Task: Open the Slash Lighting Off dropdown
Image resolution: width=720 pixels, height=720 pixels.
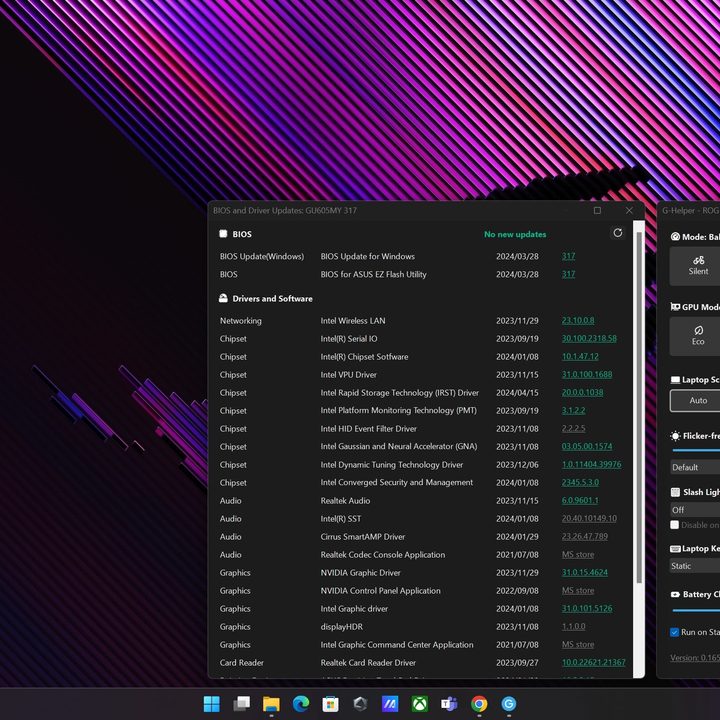Action: tap(695, 510)
